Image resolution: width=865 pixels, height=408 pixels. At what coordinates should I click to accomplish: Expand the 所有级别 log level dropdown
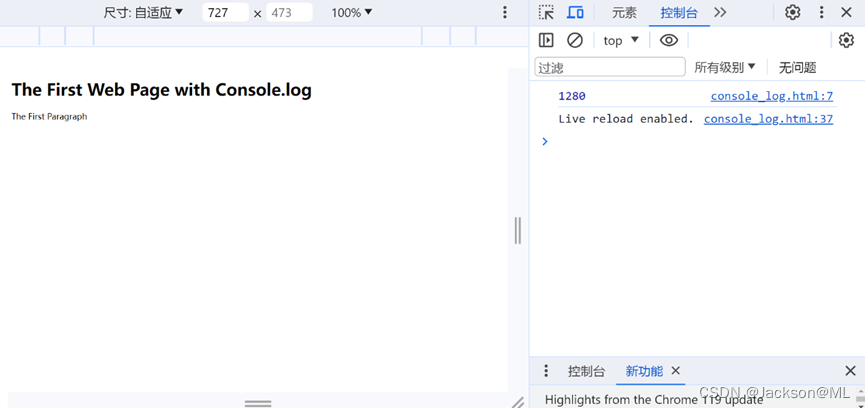pos(725,67)
